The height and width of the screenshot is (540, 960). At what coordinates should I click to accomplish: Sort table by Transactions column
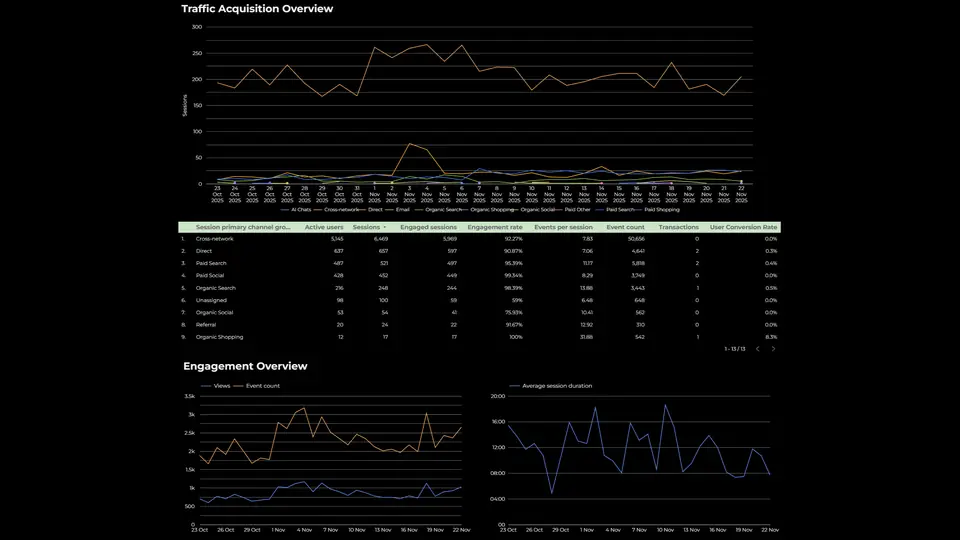click(678, 227)
